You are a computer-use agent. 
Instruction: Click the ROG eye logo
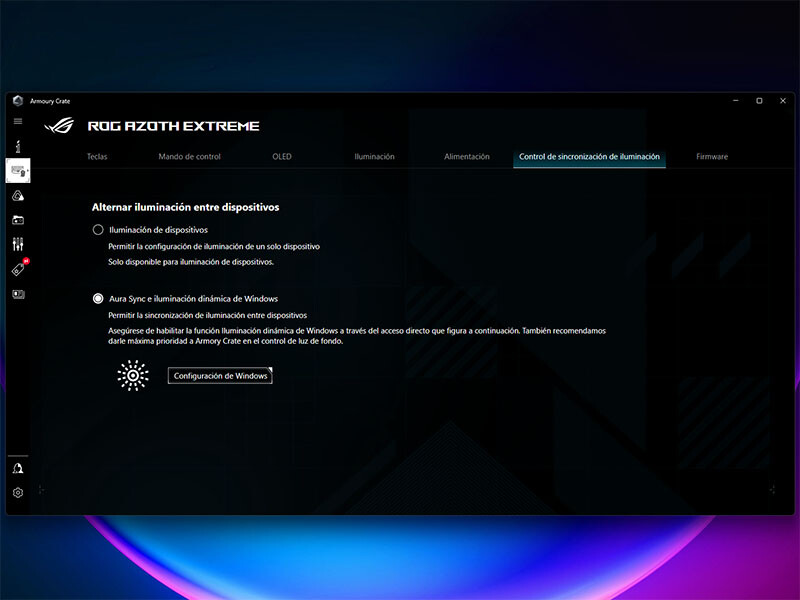click(x=59, y=126)
